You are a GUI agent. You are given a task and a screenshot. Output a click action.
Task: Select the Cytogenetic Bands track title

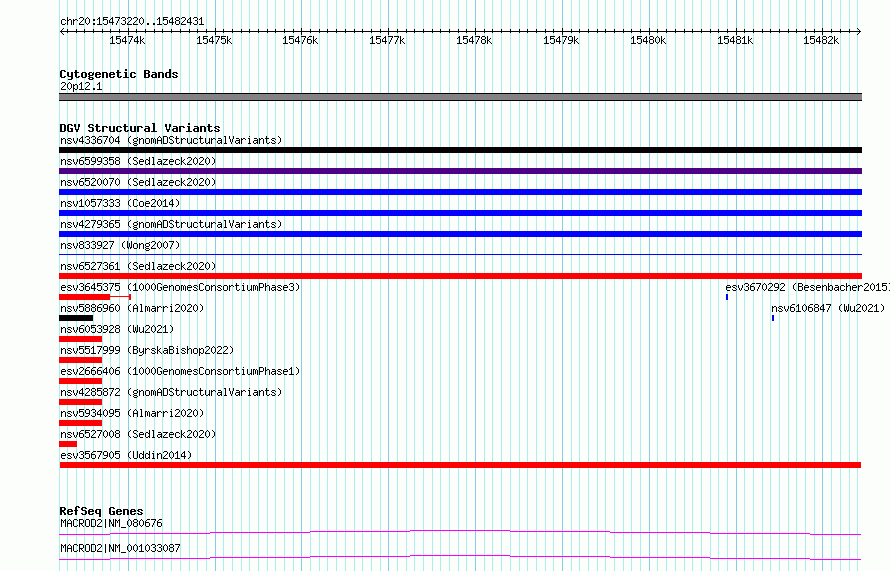pos(119,74)
